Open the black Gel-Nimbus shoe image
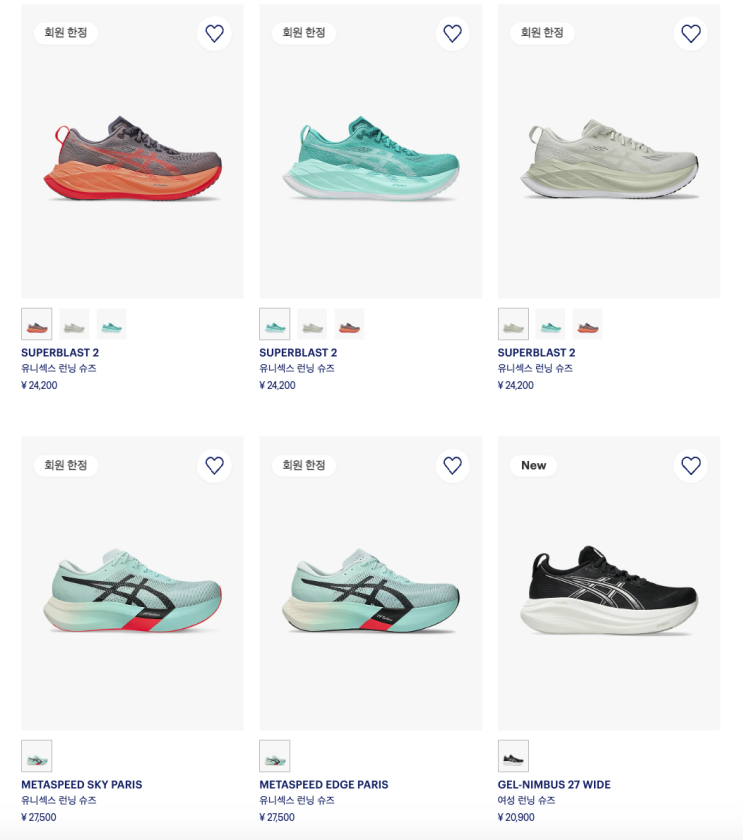The height and width of the screenshot is (840, 743). (x=608, y=592)
